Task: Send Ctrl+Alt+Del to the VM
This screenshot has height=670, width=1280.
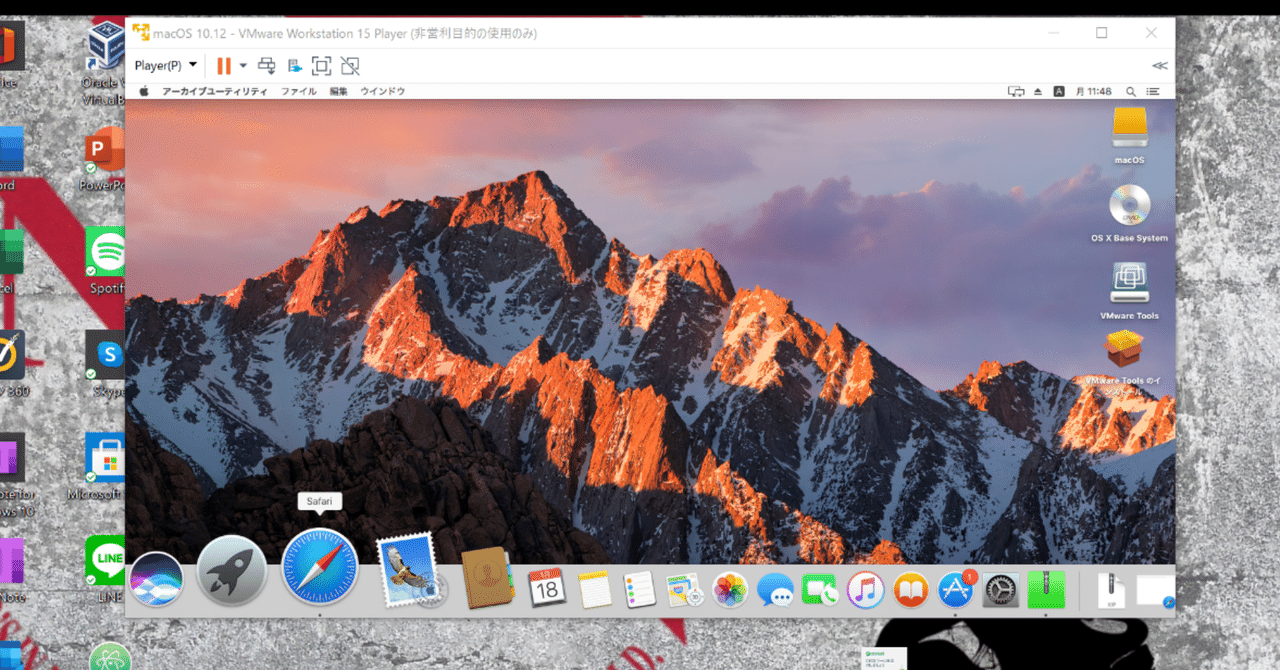Action: [267, 66]
